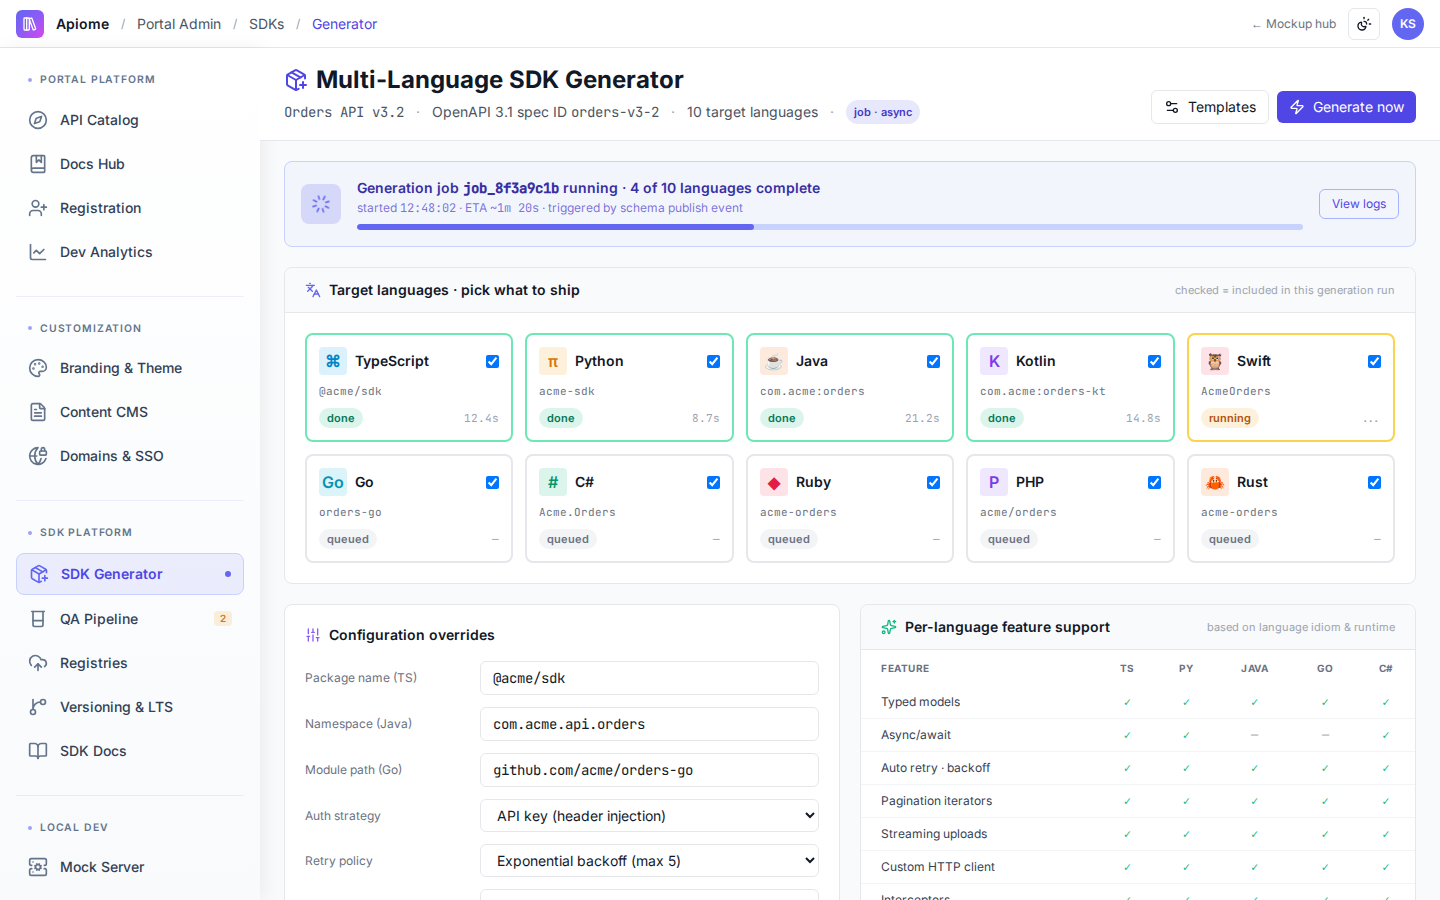The width and height of the screenshot is (1440, 900).
Task: Follow the Mockup hub link
Action: pyautogui.click(x=1294, y=24)
